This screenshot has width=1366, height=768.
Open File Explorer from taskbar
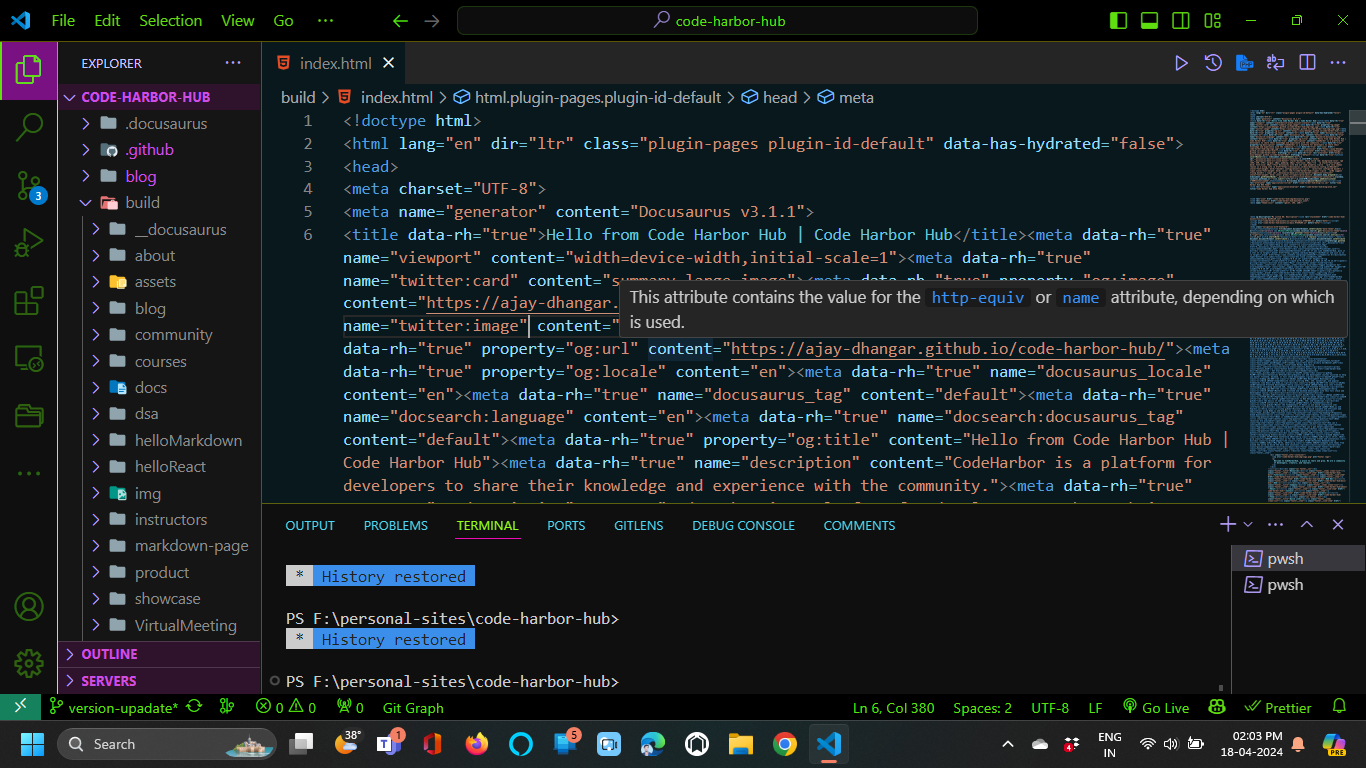point(740,744)
